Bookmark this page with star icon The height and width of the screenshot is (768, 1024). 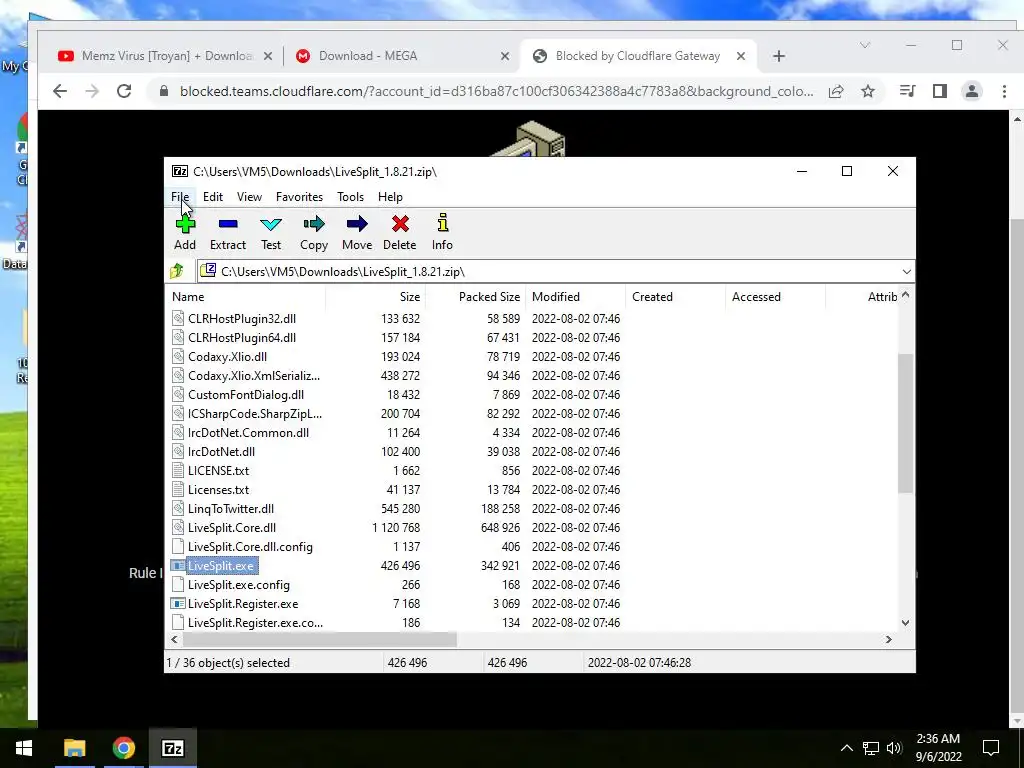coord(867,91)
